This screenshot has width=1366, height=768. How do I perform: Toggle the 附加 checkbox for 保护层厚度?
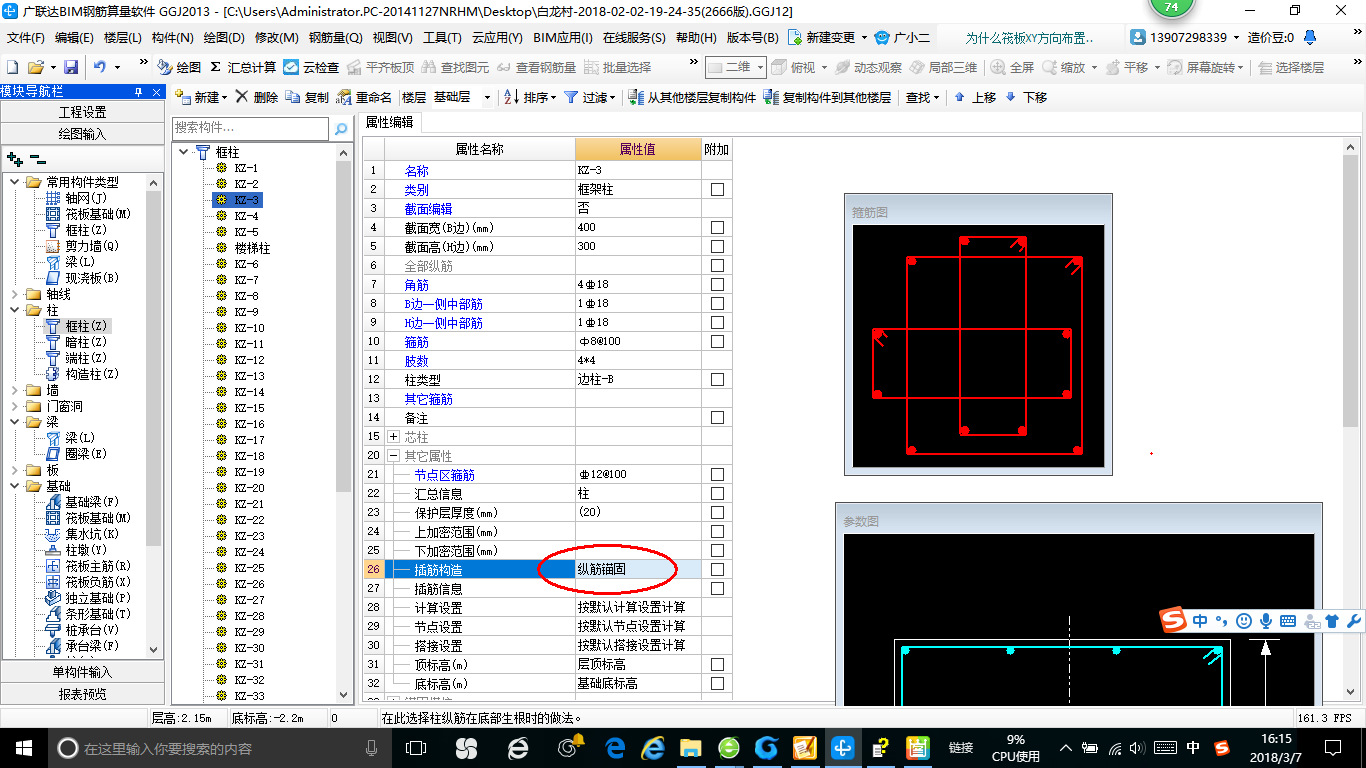click(x=717, y=513)
